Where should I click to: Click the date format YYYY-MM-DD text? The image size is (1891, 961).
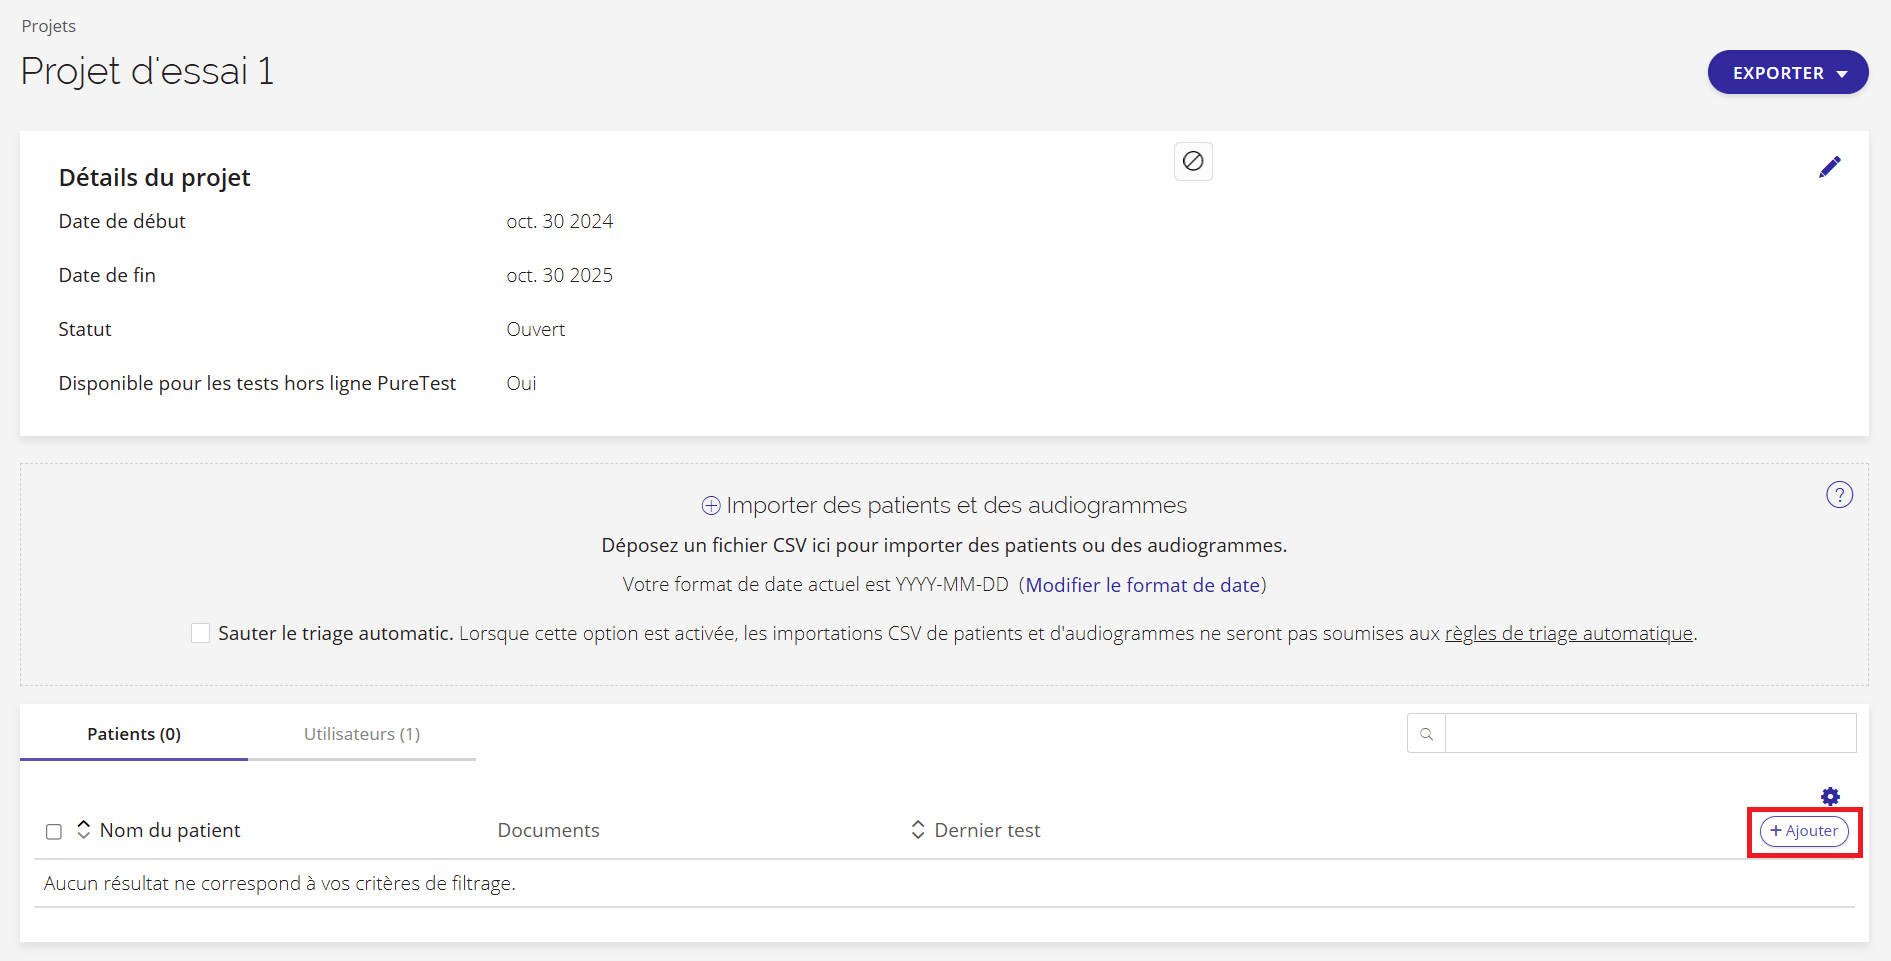(952, 585)
